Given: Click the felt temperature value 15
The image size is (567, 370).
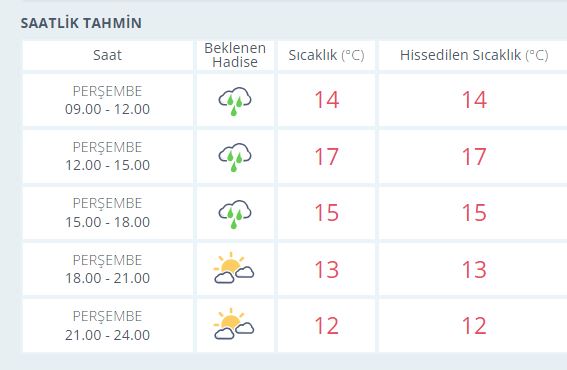Looking at the screenshot, I should point(474,213).
